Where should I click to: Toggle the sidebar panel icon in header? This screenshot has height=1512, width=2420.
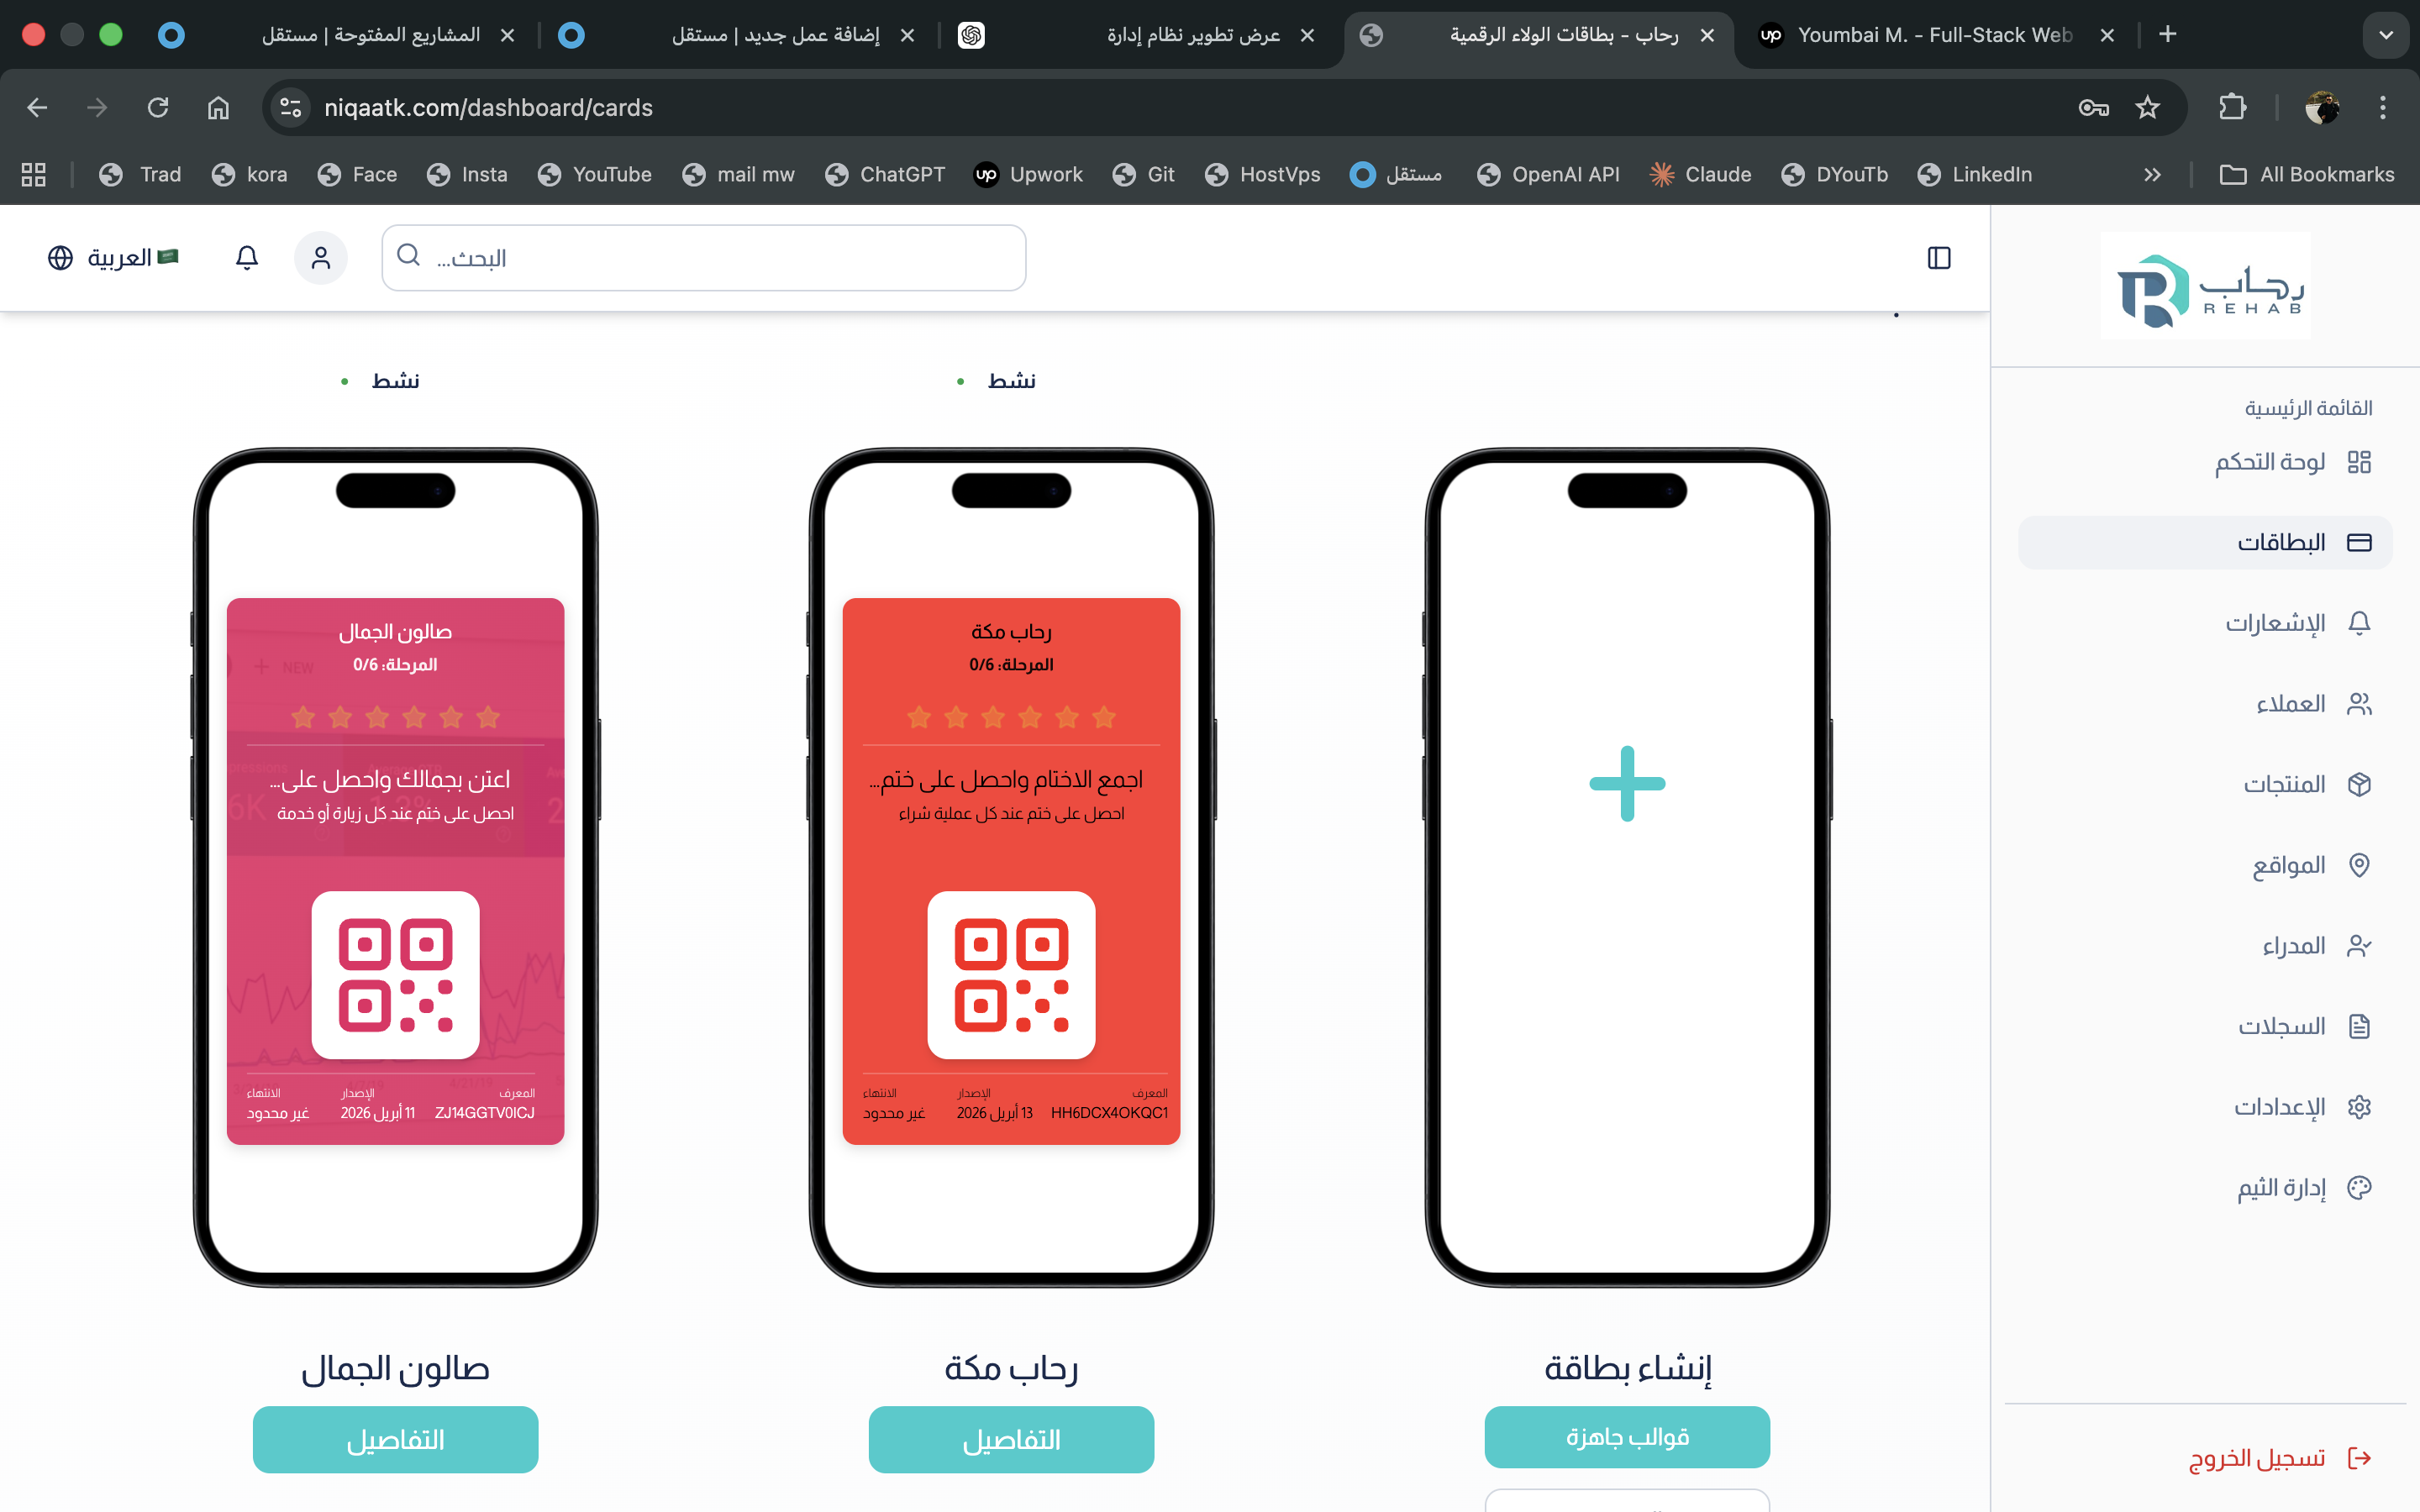[x=1938, y=258]
